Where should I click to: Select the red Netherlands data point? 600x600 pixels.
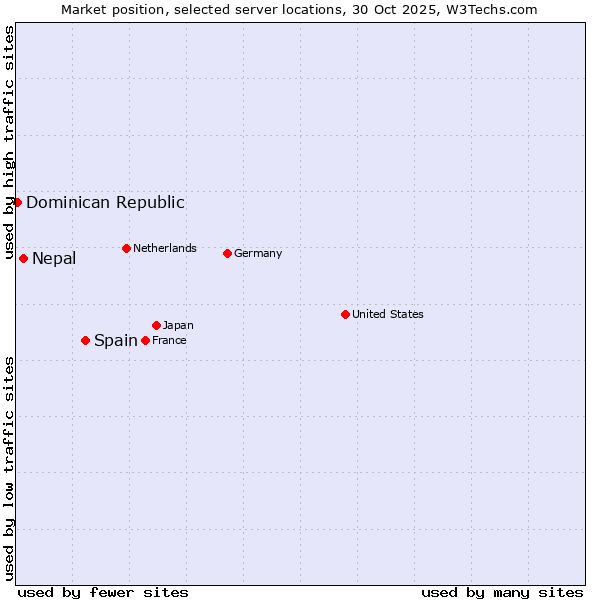[x=126, y=248]
